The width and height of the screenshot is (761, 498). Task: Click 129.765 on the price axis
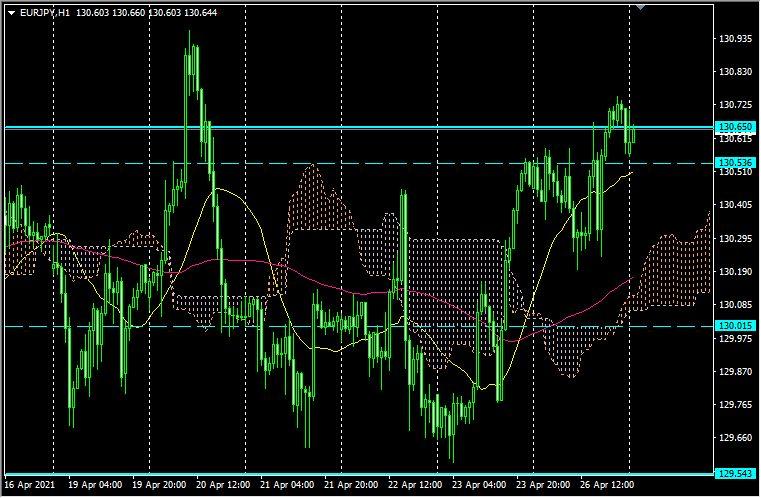(x=735, y=405)
